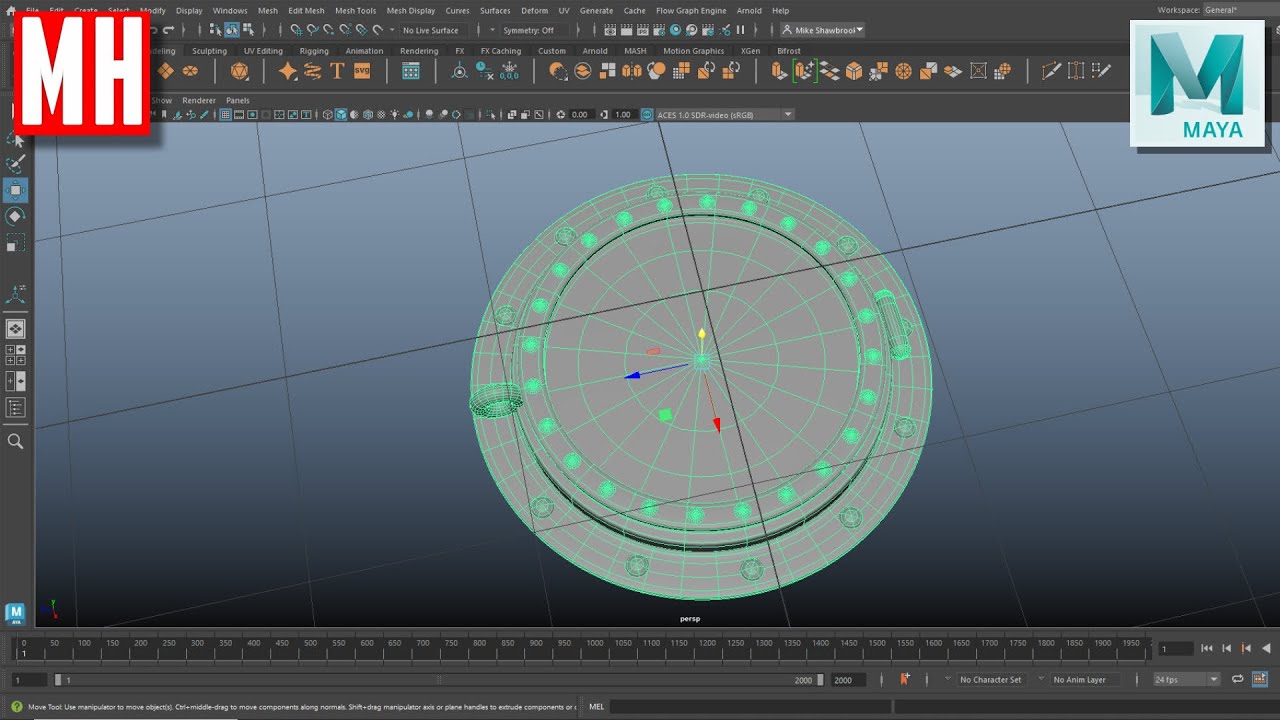Click the Maya home icon at bottom left
1280x720 pixels.
click(x=15, y=613)
